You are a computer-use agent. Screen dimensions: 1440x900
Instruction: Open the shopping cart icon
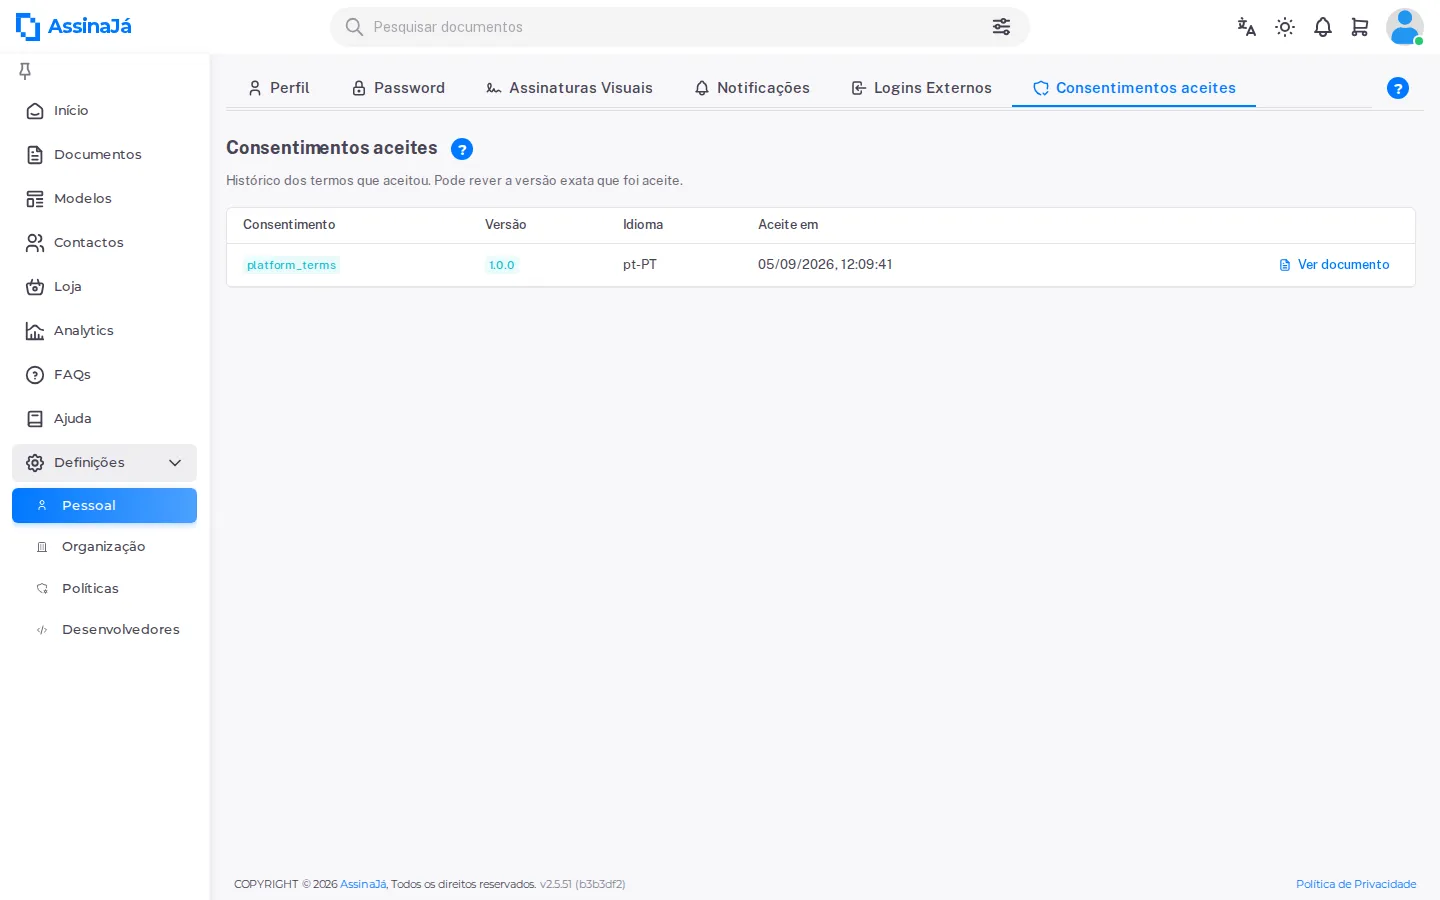1360,27
